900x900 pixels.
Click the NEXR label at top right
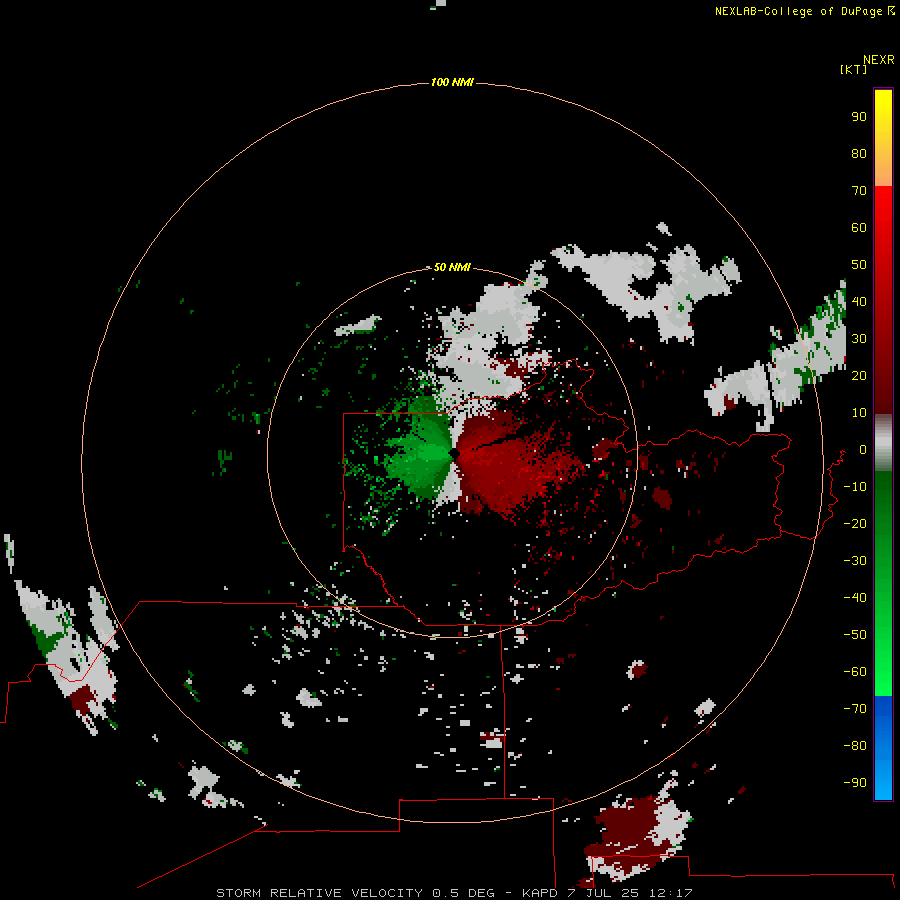tap(879, 60)
